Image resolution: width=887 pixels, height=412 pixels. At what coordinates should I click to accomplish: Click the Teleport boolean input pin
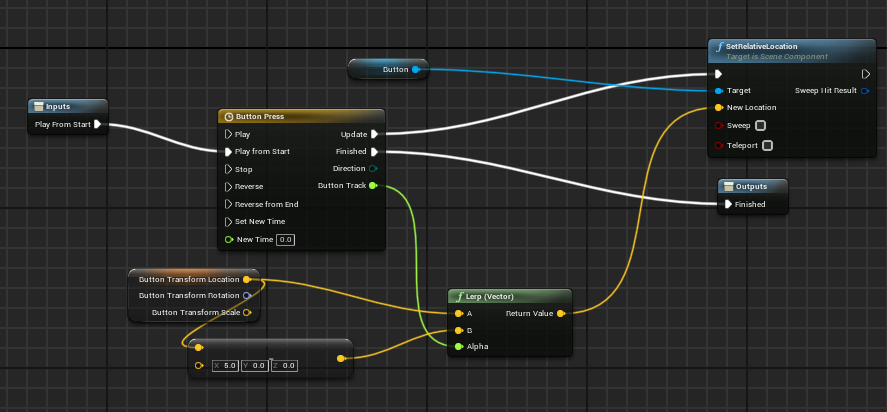[x=718, y=145]
